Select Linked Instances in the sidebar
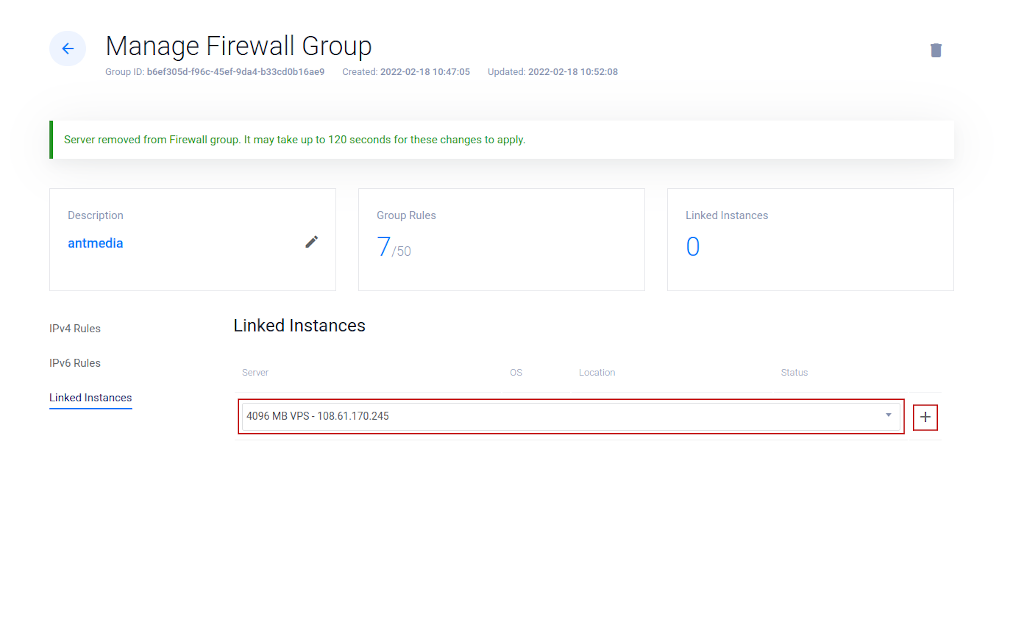The width and height of the screenshot is (1024, 619). pos(90,398)
